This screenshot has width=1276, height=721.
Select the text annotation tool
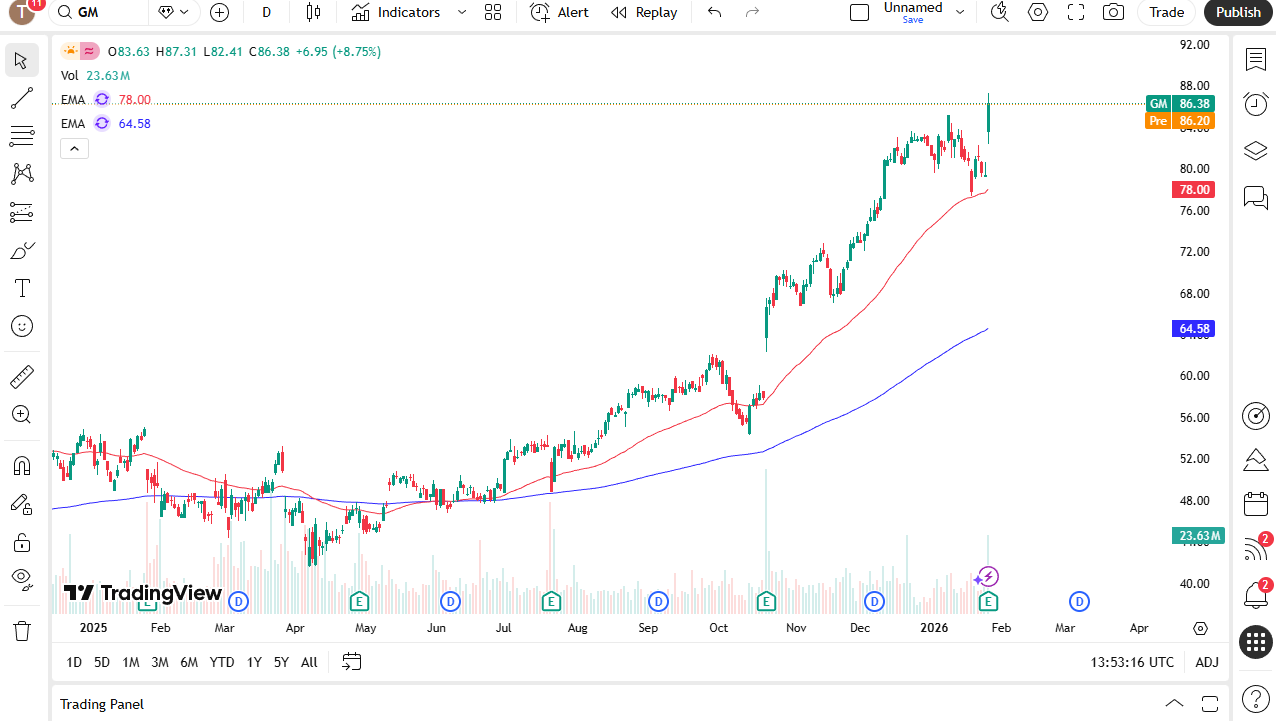22,288
